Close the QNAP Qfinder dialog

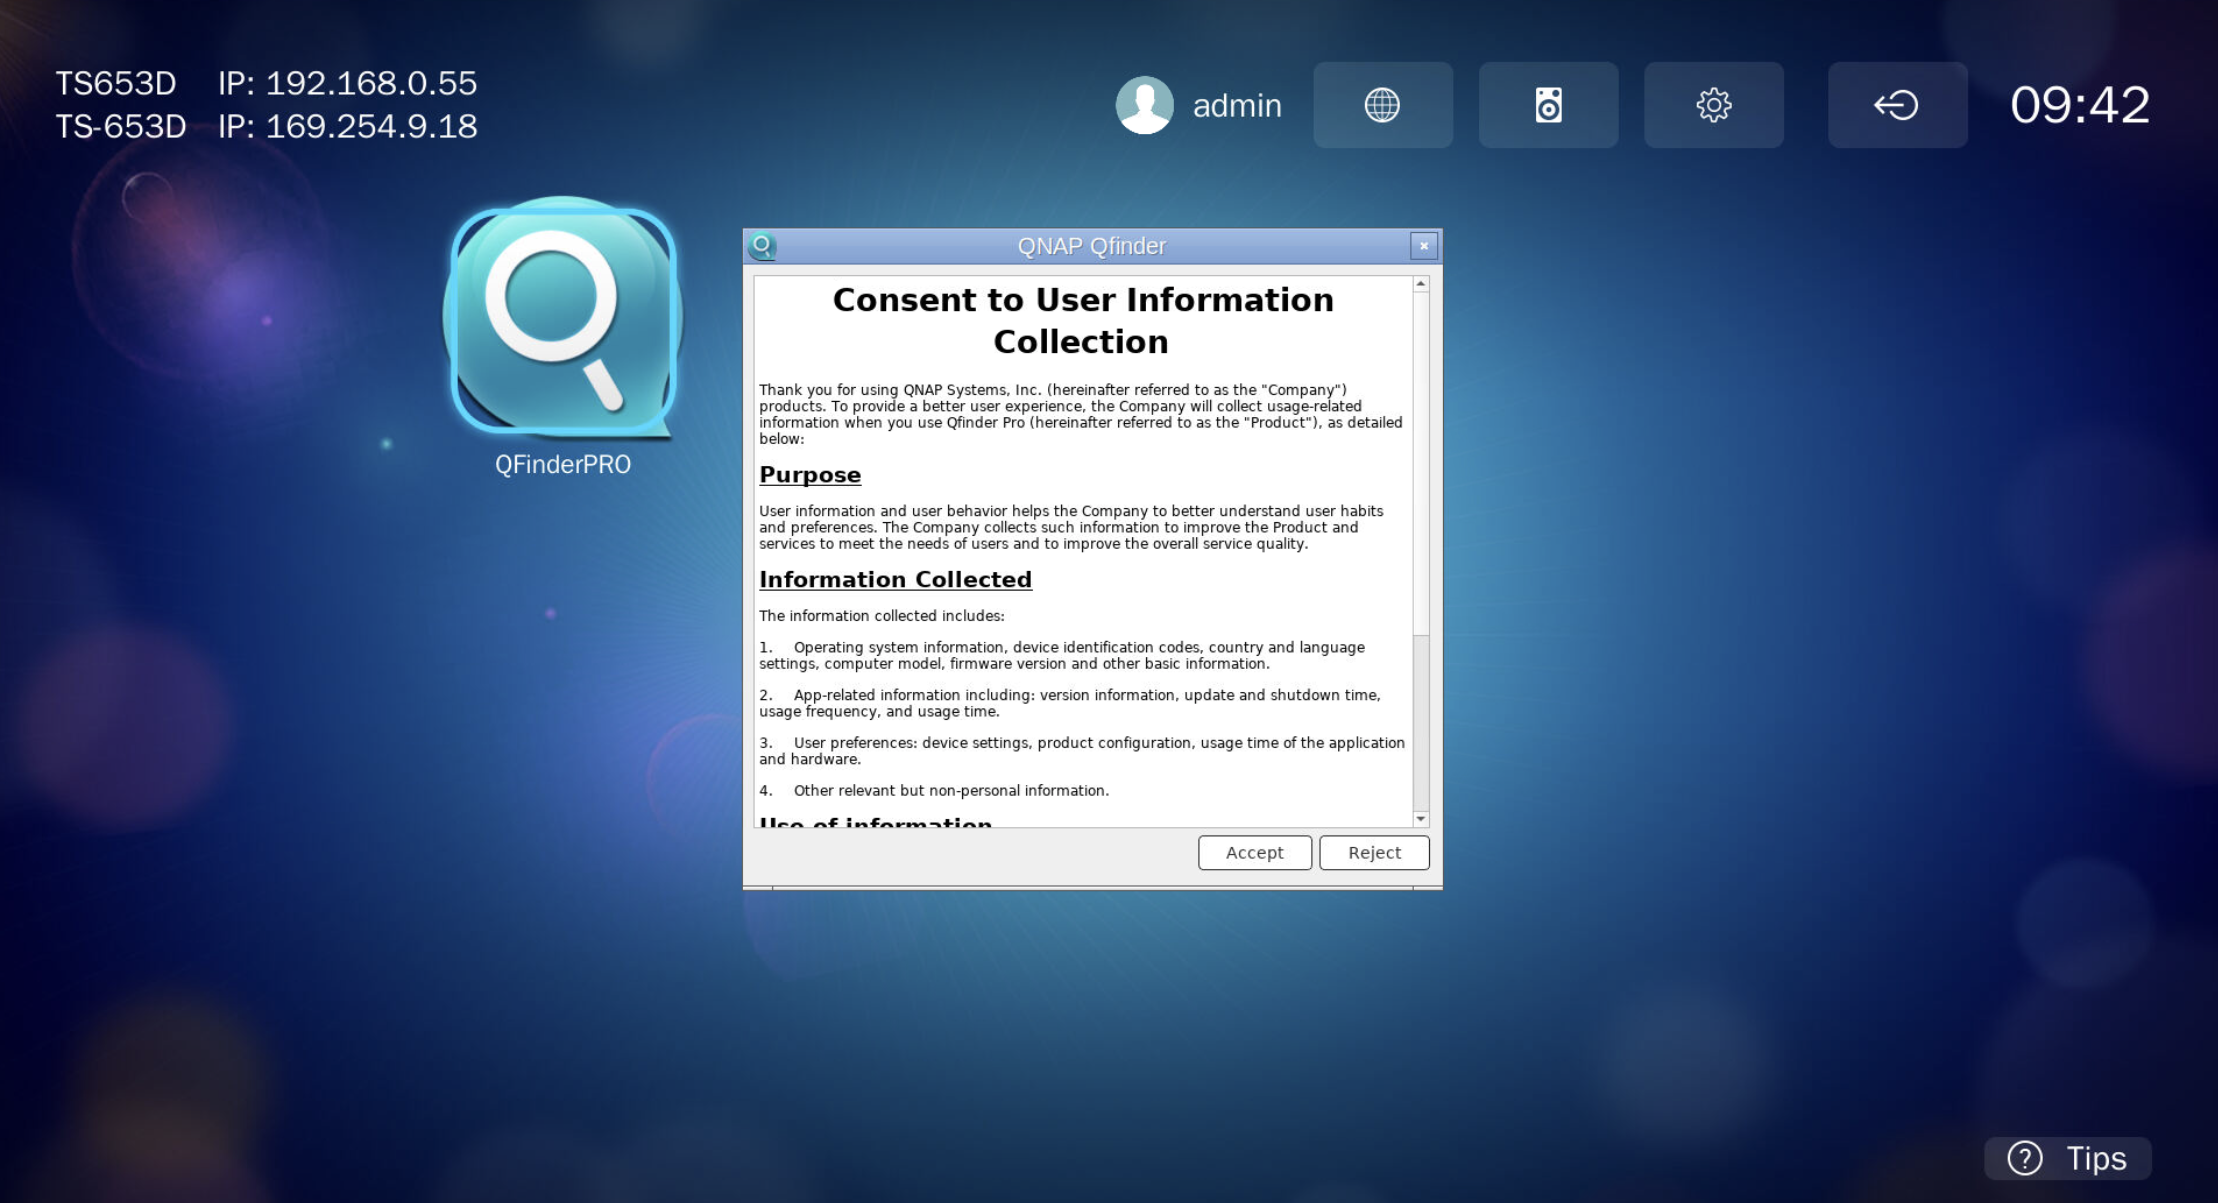pyautogui.click(x=1424, y=246)
